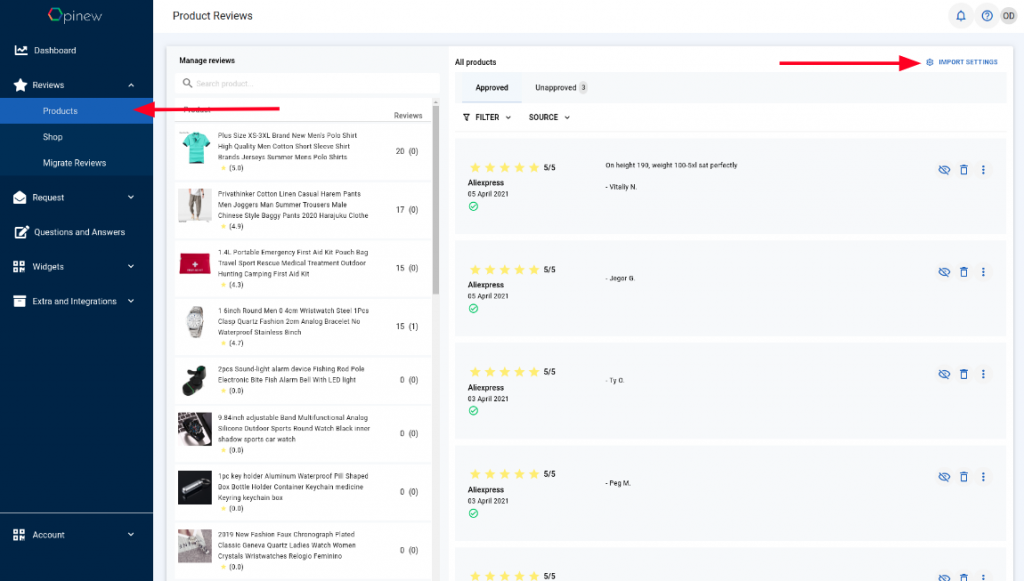Click the red first aid kit thumbnail
The width and height of the screenshot is (1024, 581).
tap(195, 264)
